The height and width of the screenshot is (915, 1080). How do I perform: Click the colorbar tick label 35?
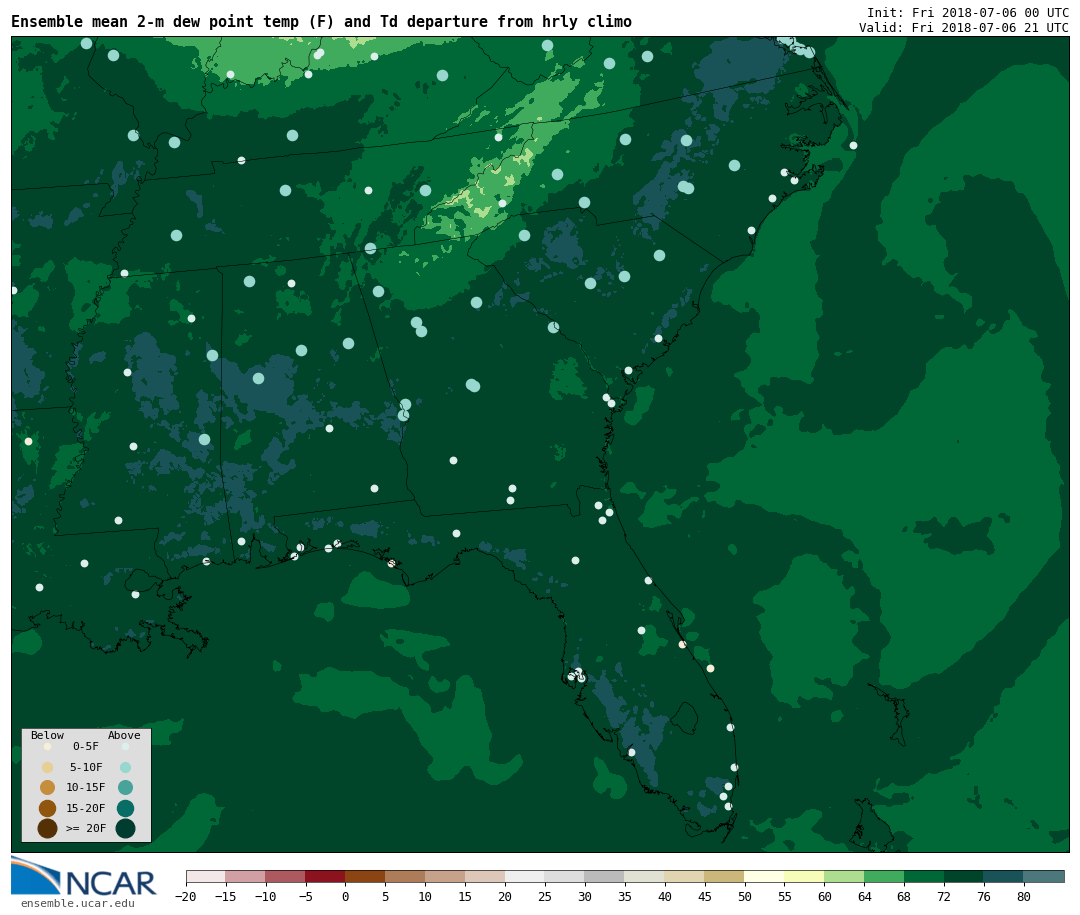[x=625, y=896]
